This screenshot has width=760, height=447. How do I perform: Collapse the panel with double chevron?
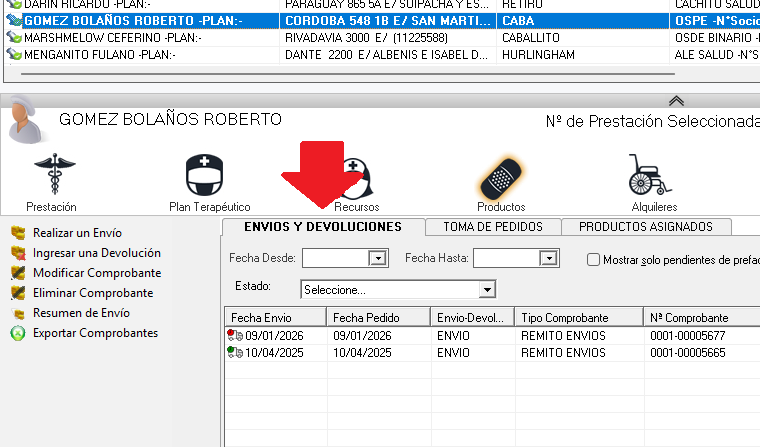pyautogui.click(x=676, y=100)
